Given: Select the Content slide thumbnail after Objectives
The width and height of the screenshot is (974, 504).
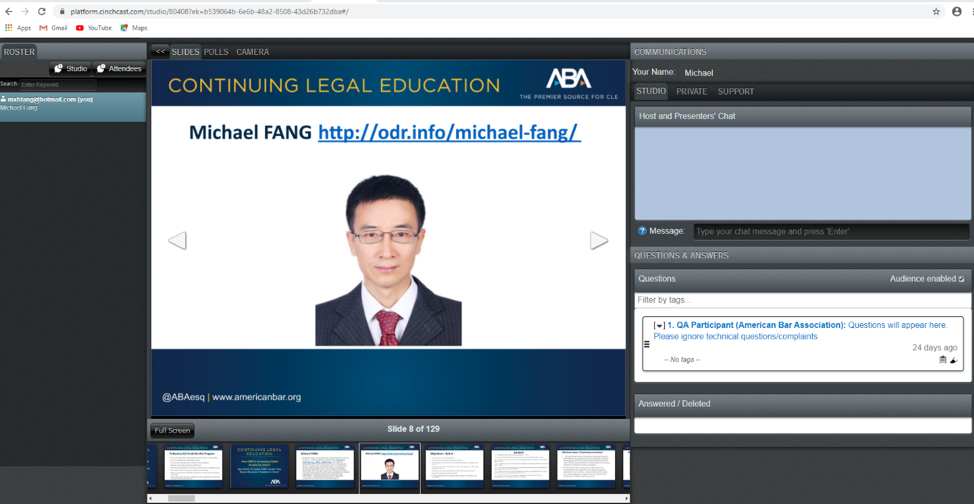Looking at the screenshot, I should tap(521, 465).
